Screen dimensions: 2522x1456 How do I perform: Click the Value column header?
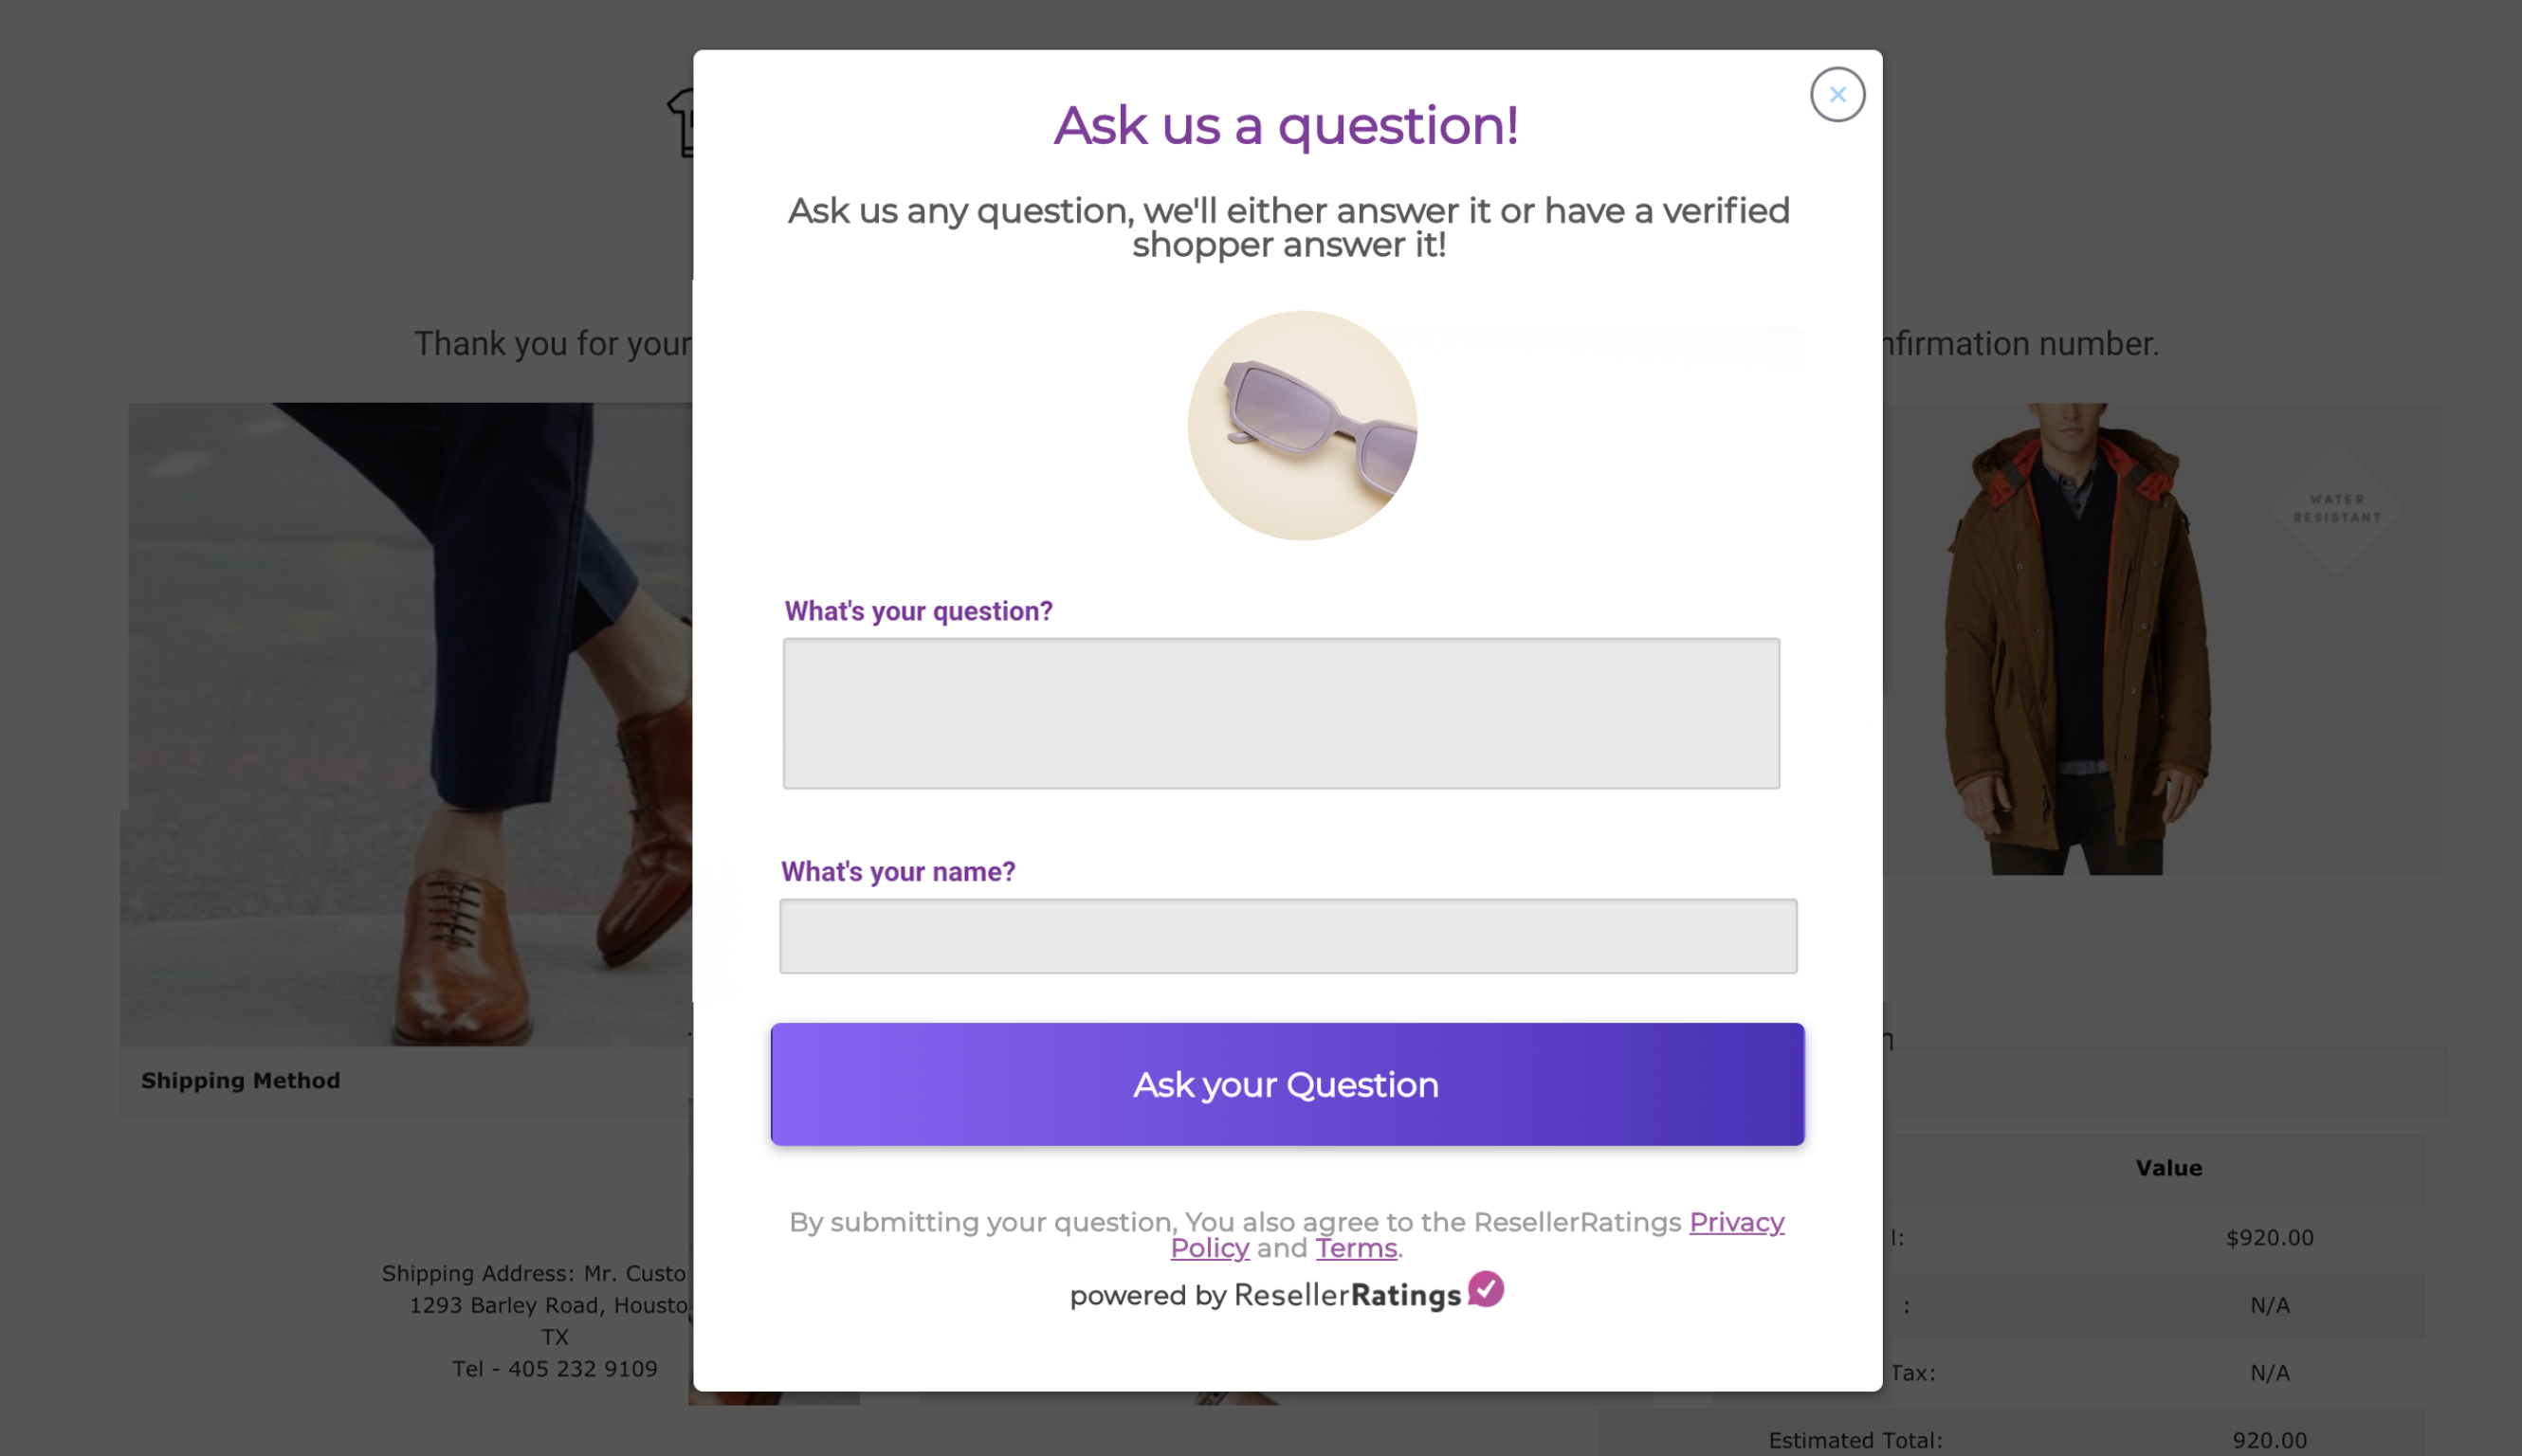click(2168, 1167)
